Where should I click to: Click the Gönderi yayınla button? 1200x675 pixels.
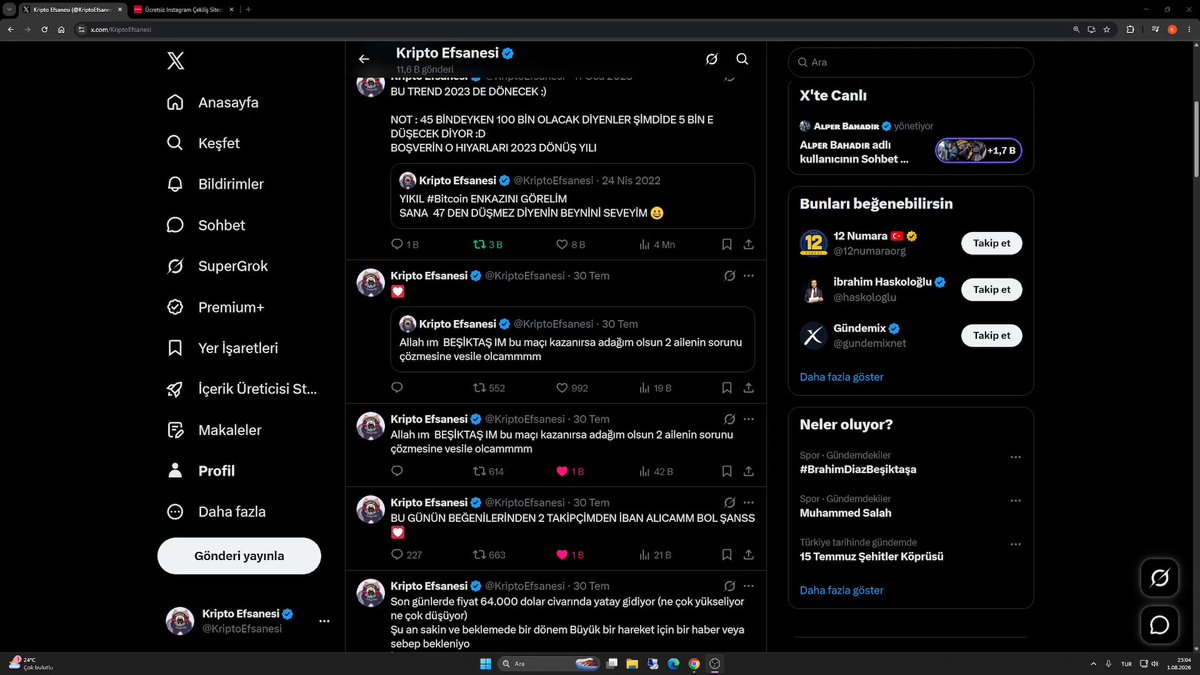[239, 556]
